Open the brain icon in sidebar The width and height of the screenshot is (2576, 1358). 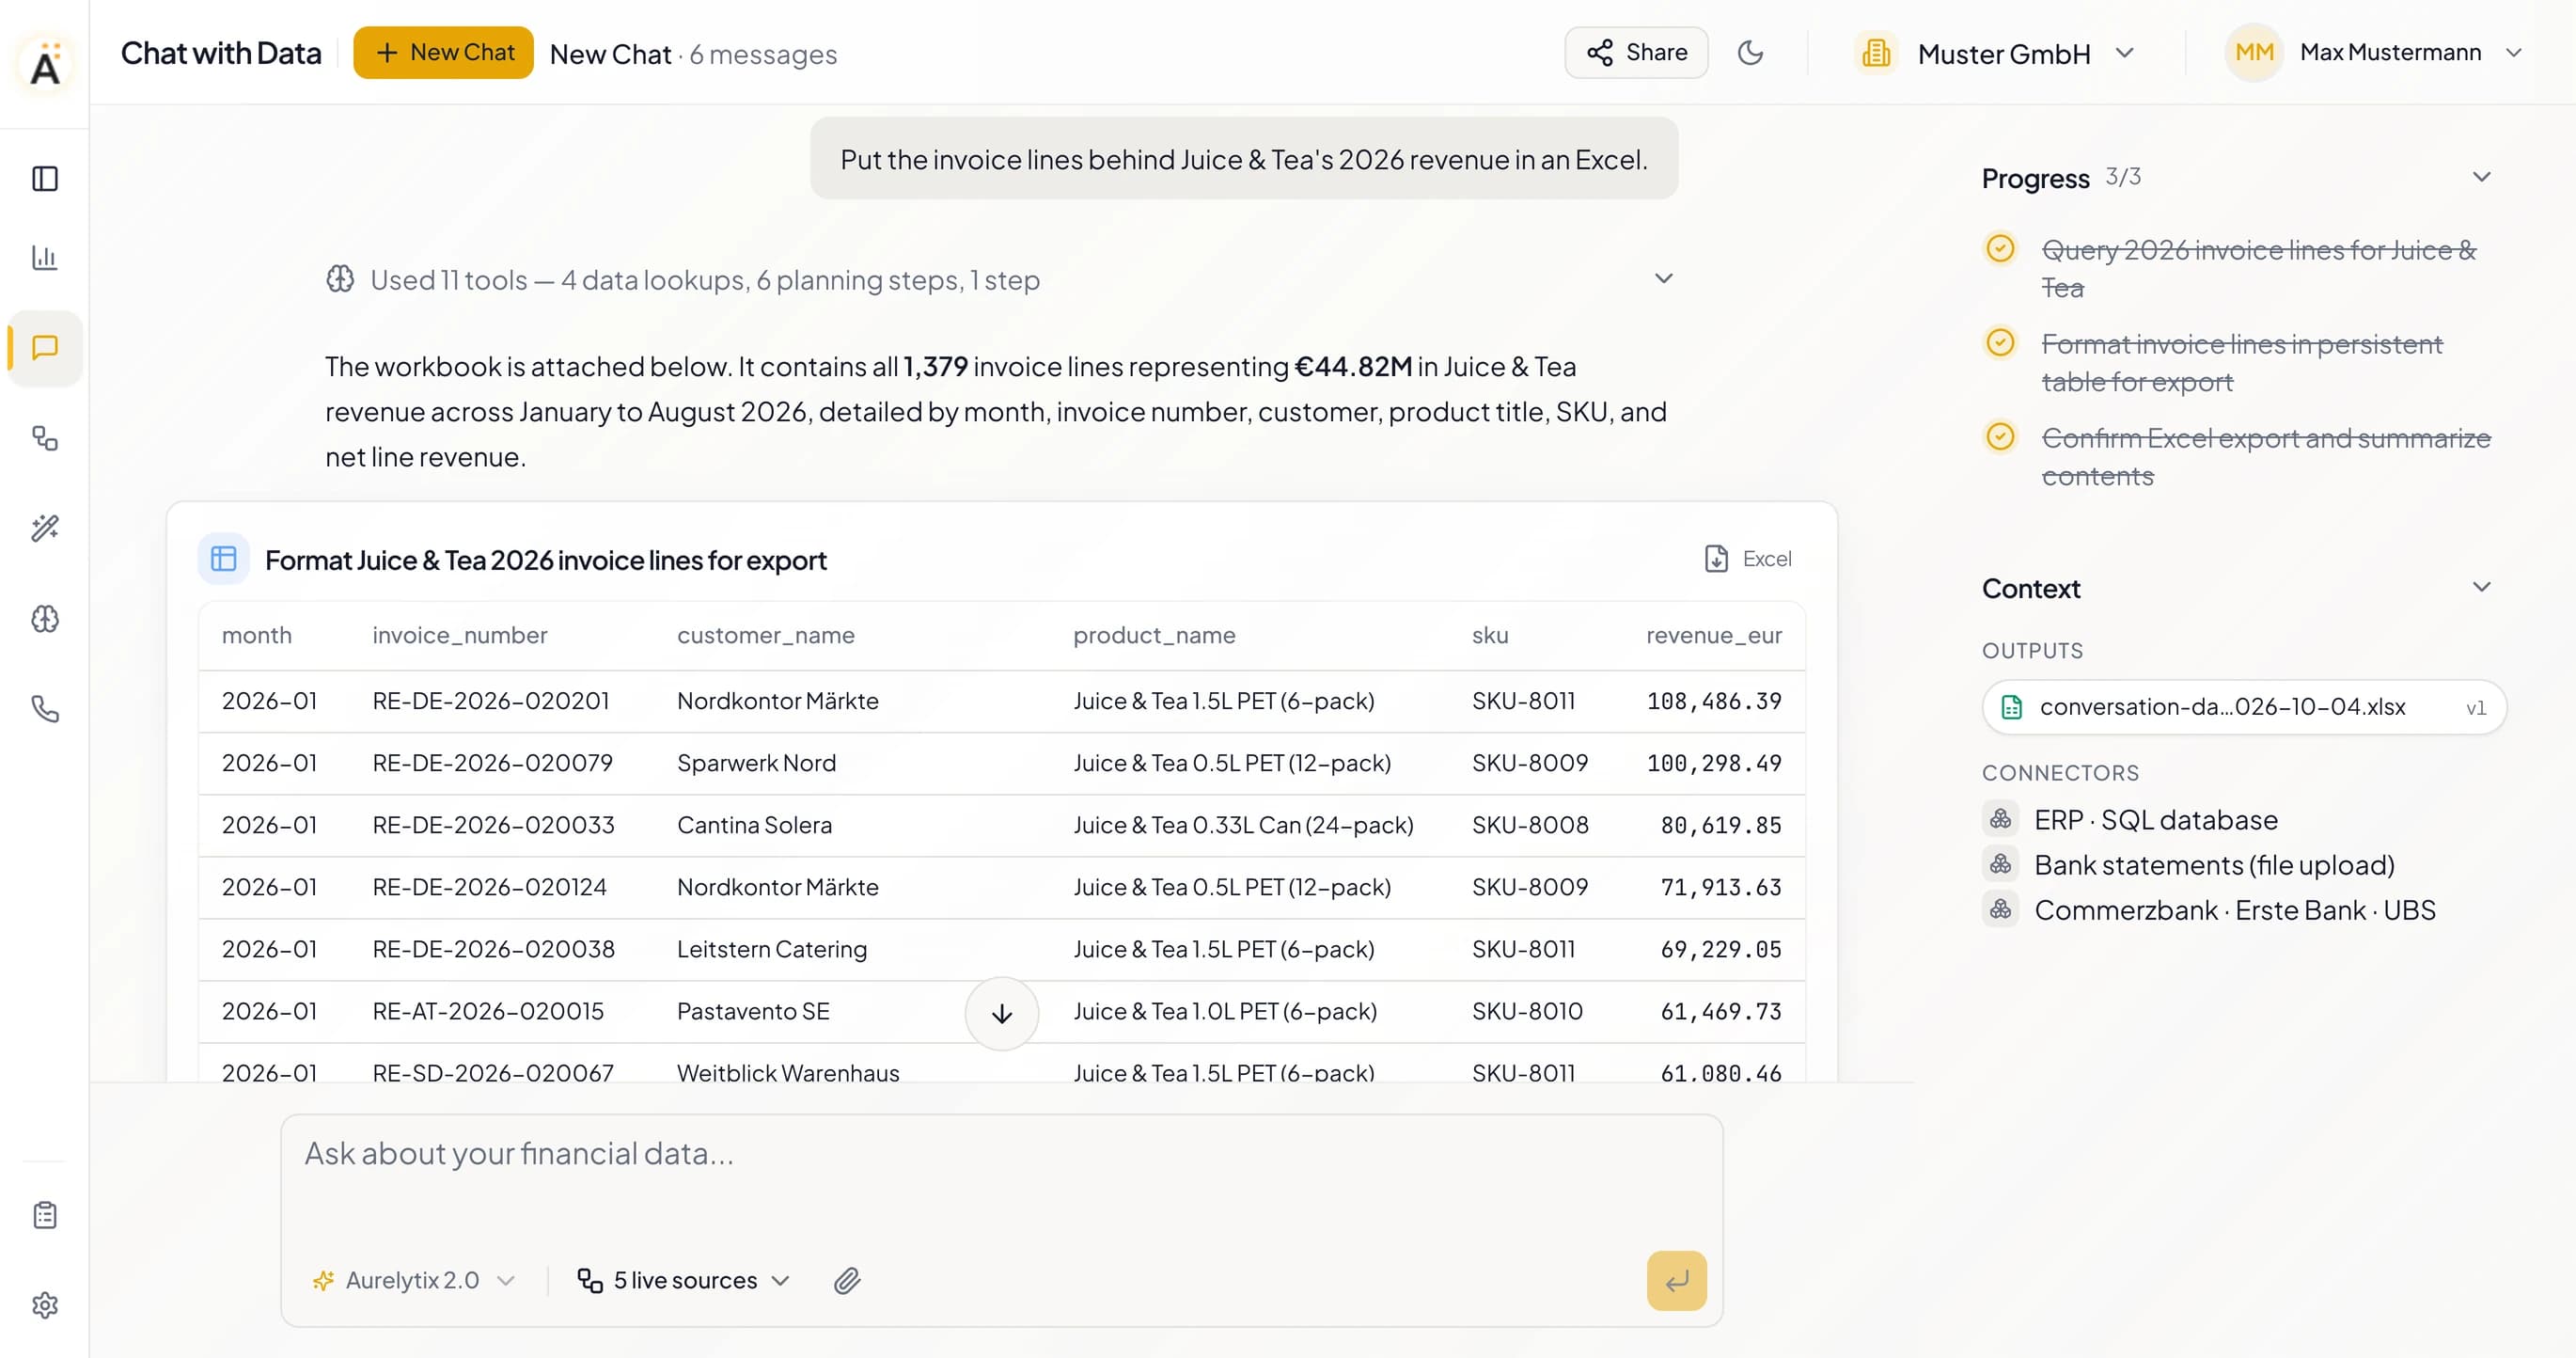(x=45, y=619)
